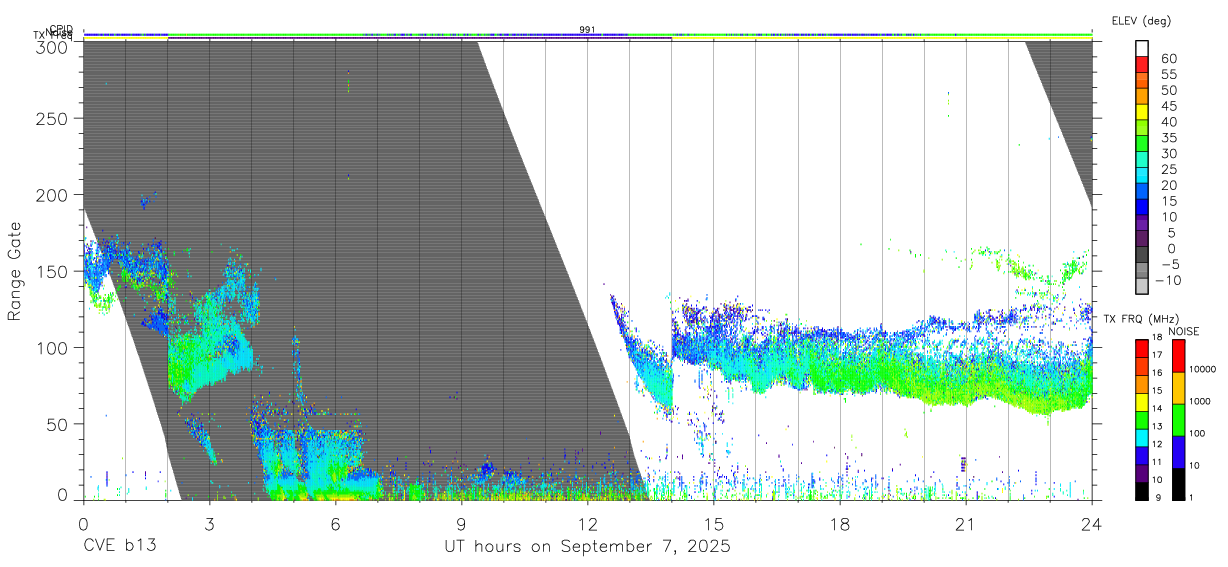Click the 18 tick on UT hours axis

point(840,524)
